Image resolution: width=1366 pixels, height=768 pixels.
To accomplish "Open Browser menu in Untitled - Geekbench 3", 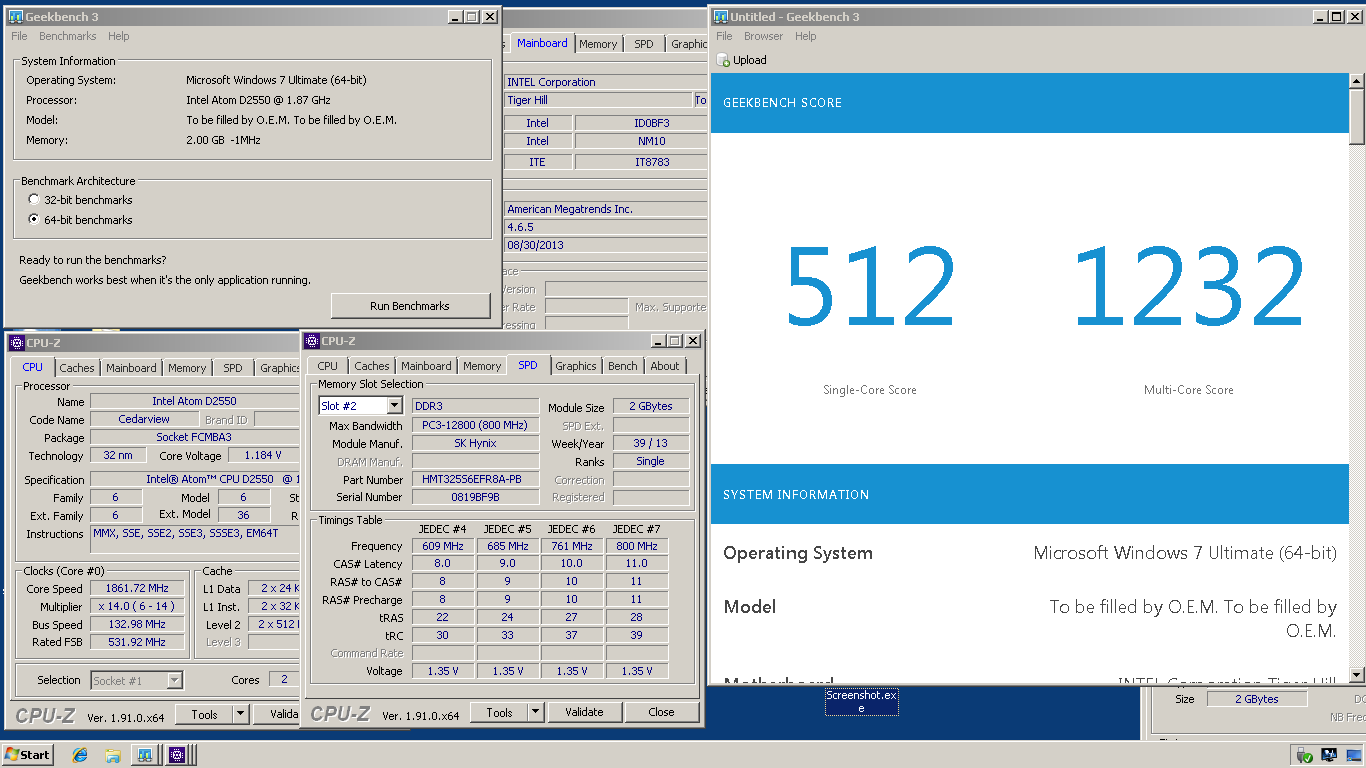I will pos(763,36).
